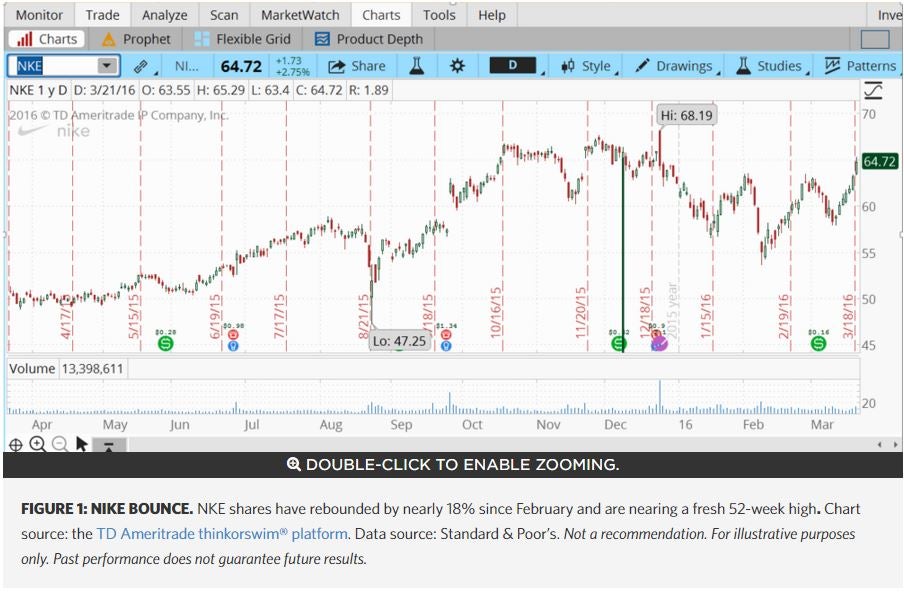Open the Analyze tab
This screenshot has height=592, width=904.
164,15
